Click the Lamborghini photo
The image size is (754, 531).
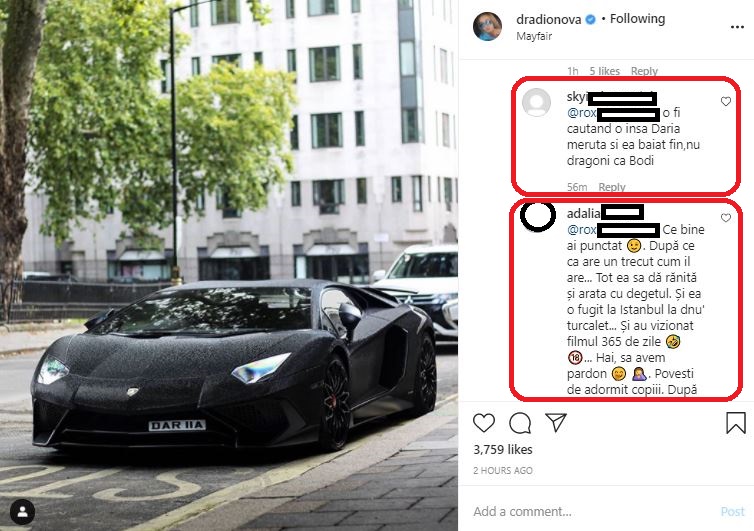click(229, 266)
